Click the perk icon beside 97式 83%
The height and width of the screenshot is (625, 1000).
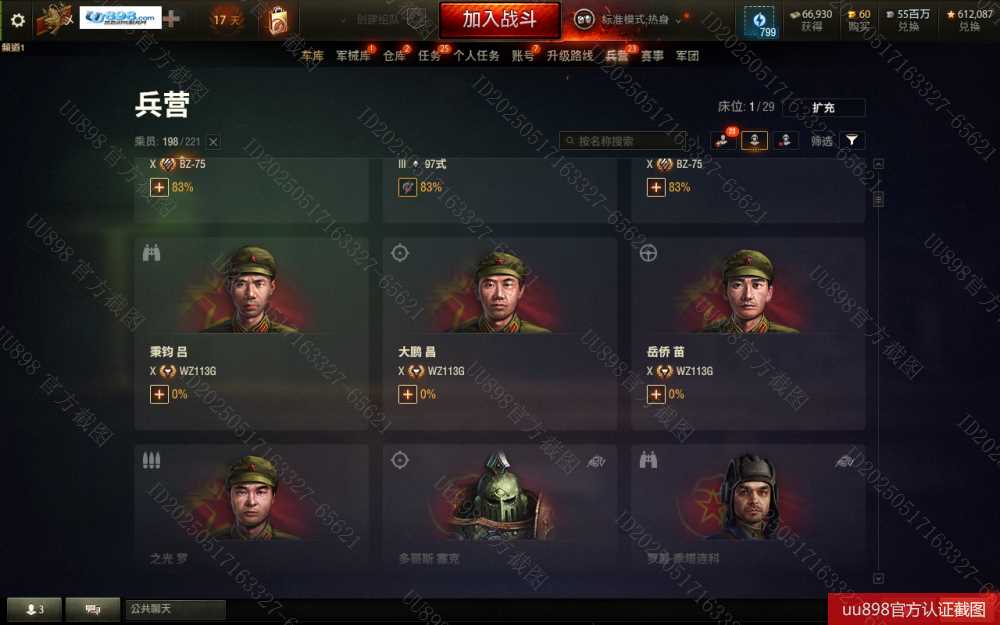[407, 187]
